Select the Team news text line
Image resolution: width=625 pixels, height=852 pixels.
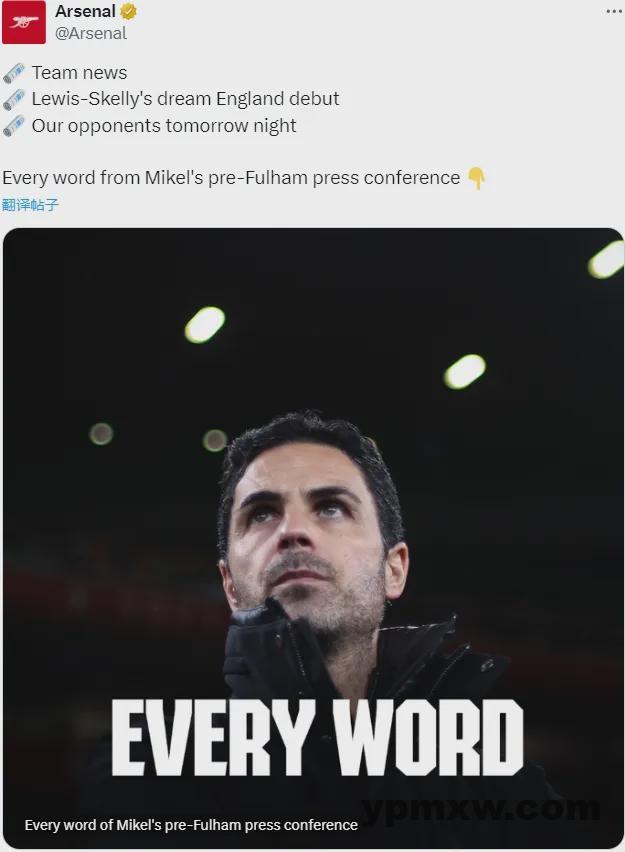79,73
